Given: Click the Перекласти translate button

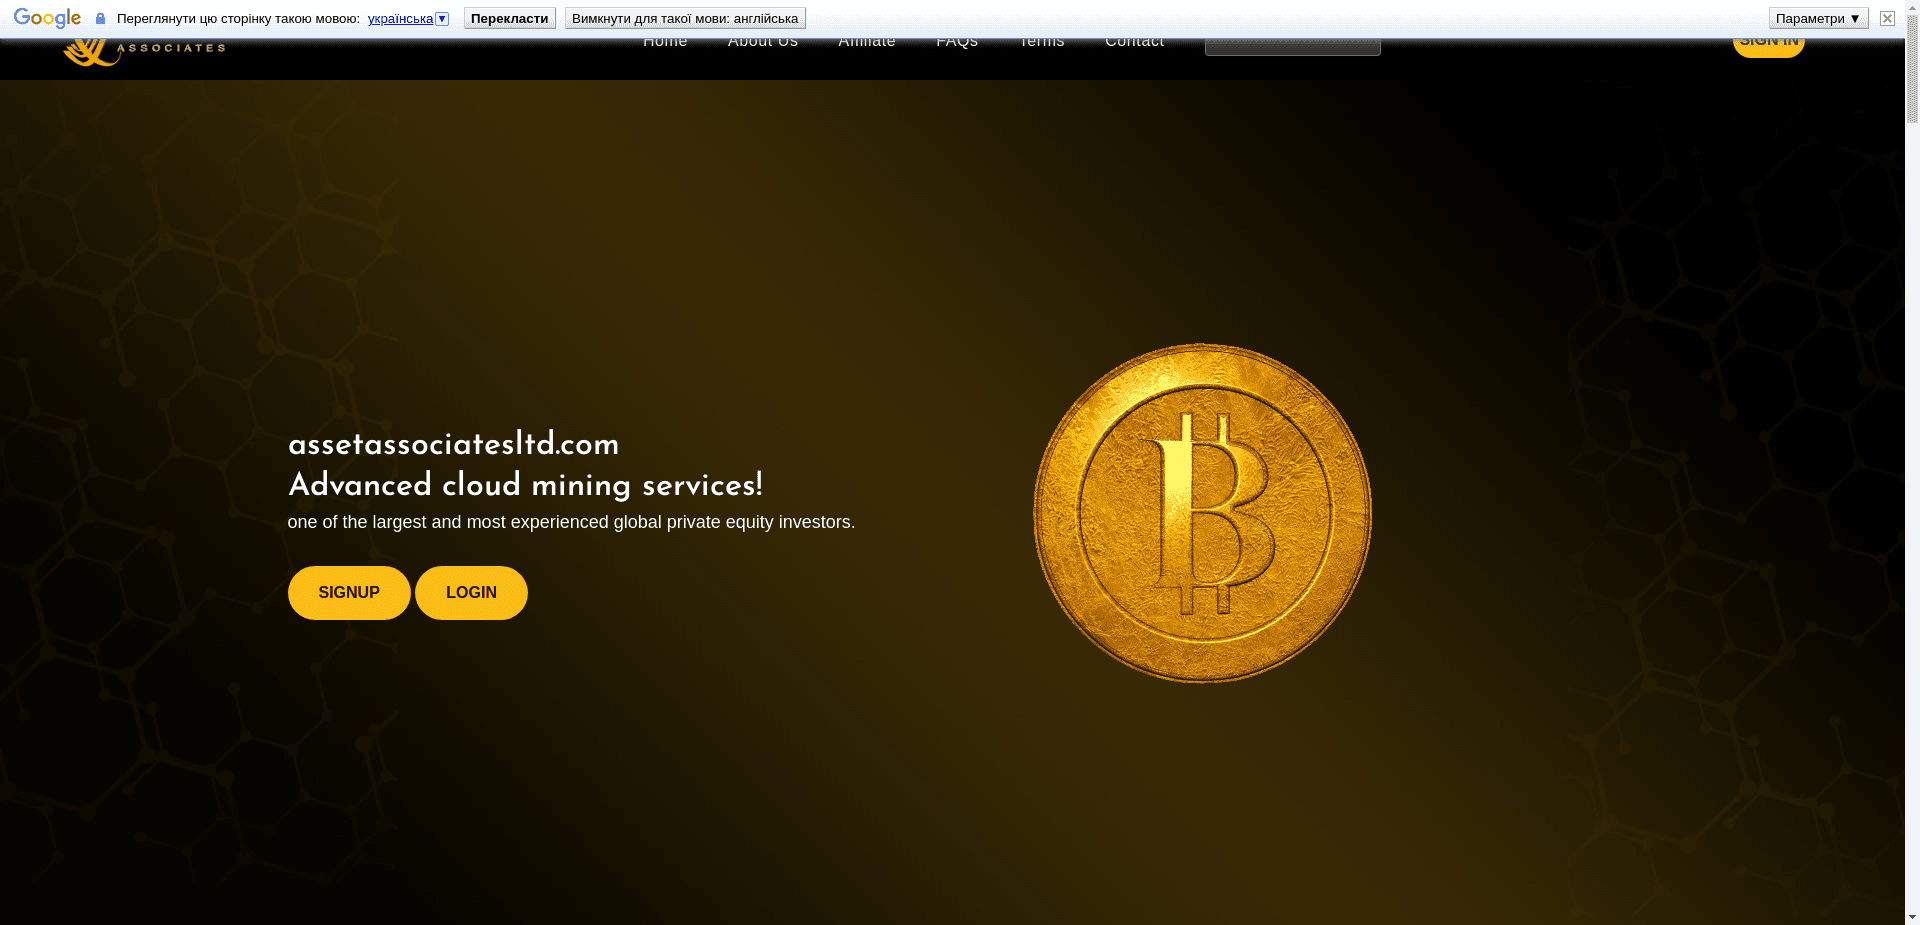Looking at the screenshot, I should (509, 19).
